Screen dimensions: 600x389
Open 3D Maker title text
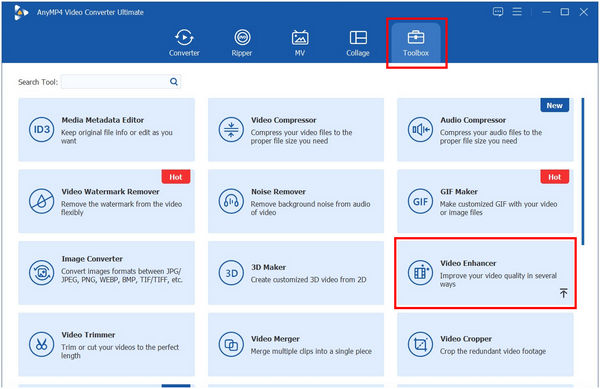268,267
